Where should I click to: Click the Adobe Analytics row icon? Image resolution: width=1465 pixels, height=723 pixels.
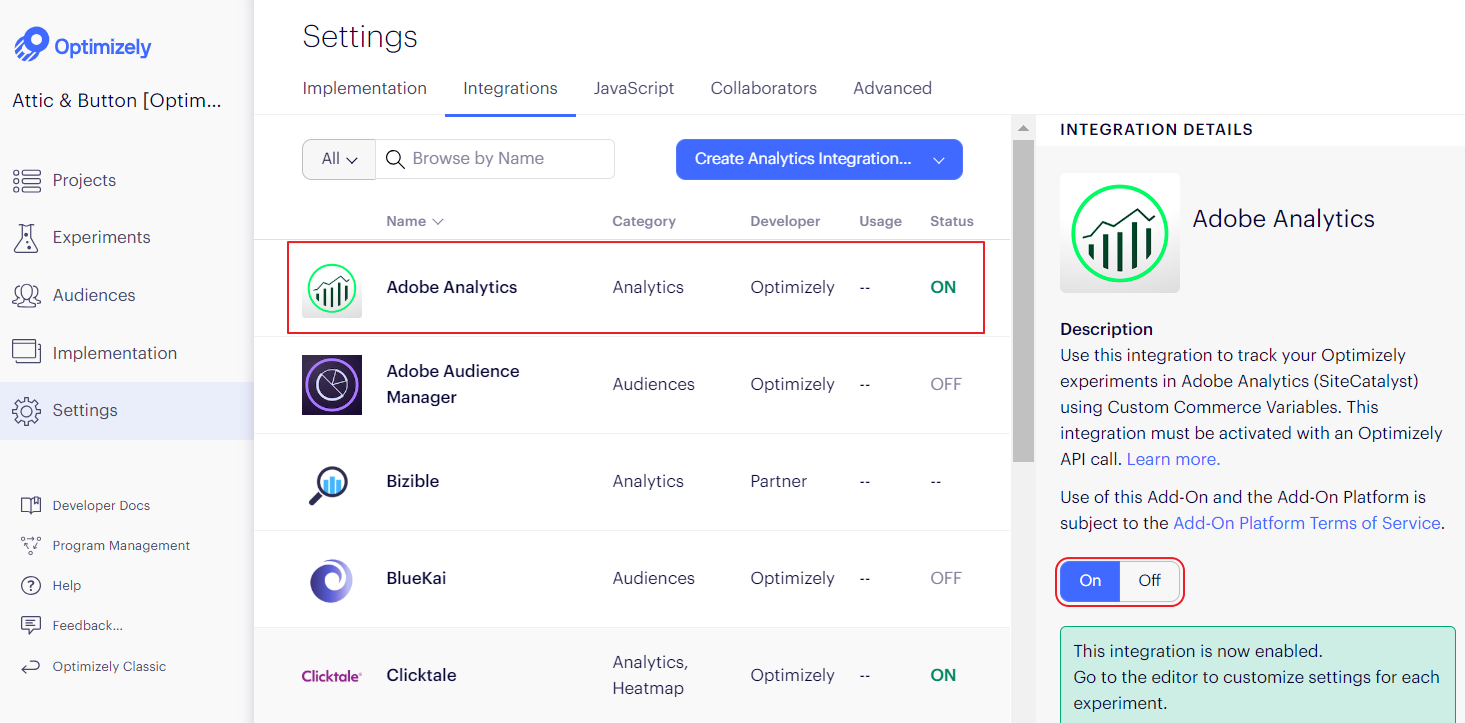(332, 288)
